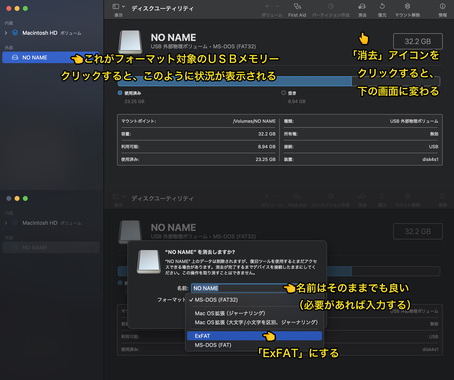454x380 pixels.
Task: Click the device value disk4s1 in the upper table
Action: pos(430,160)
